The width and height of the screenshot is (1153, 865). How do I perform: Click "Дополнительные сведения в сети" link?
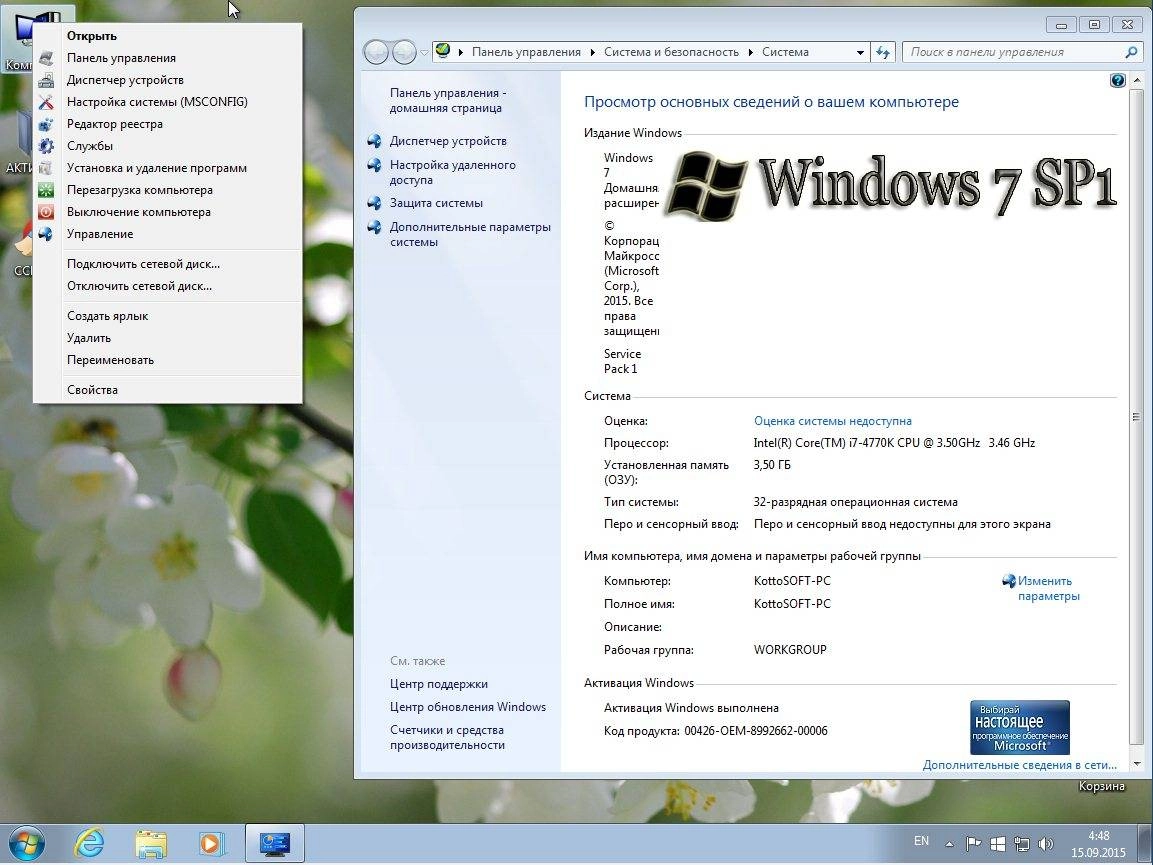[x=1019, y=765]
